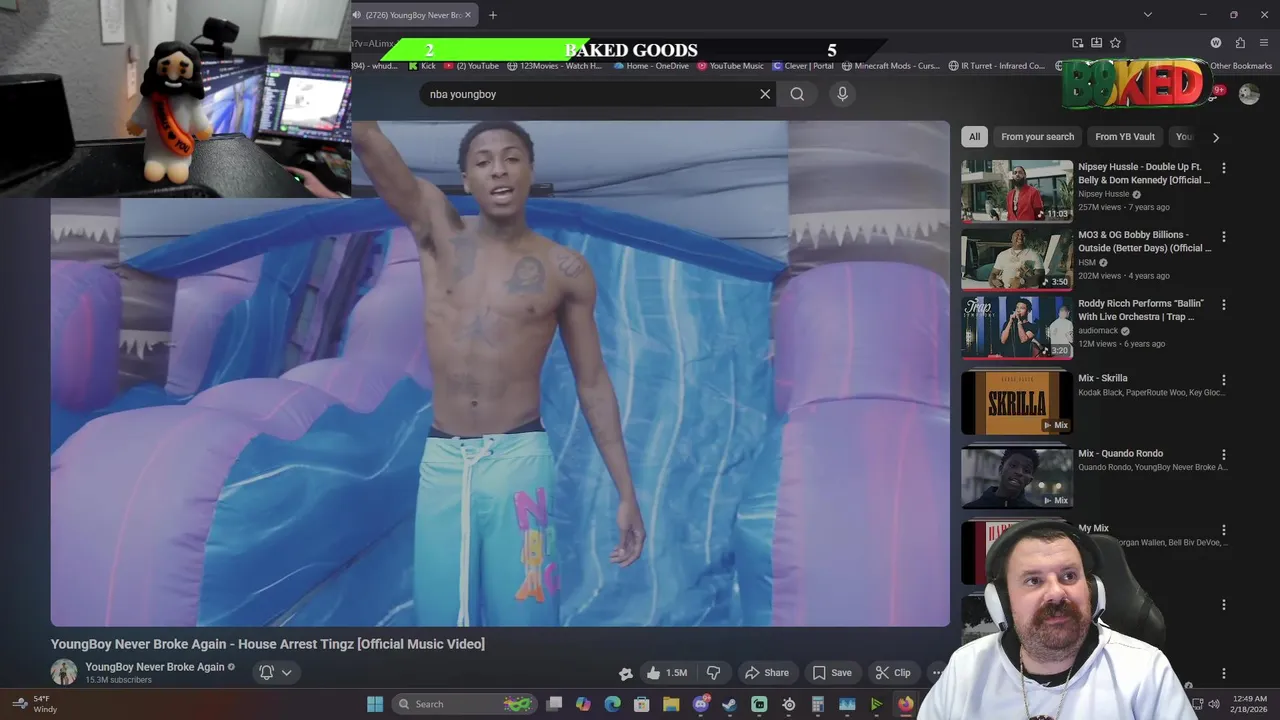Create a clip with the Clip button
This screenshot has width=1280, height=720.
[x=893, y=673]
